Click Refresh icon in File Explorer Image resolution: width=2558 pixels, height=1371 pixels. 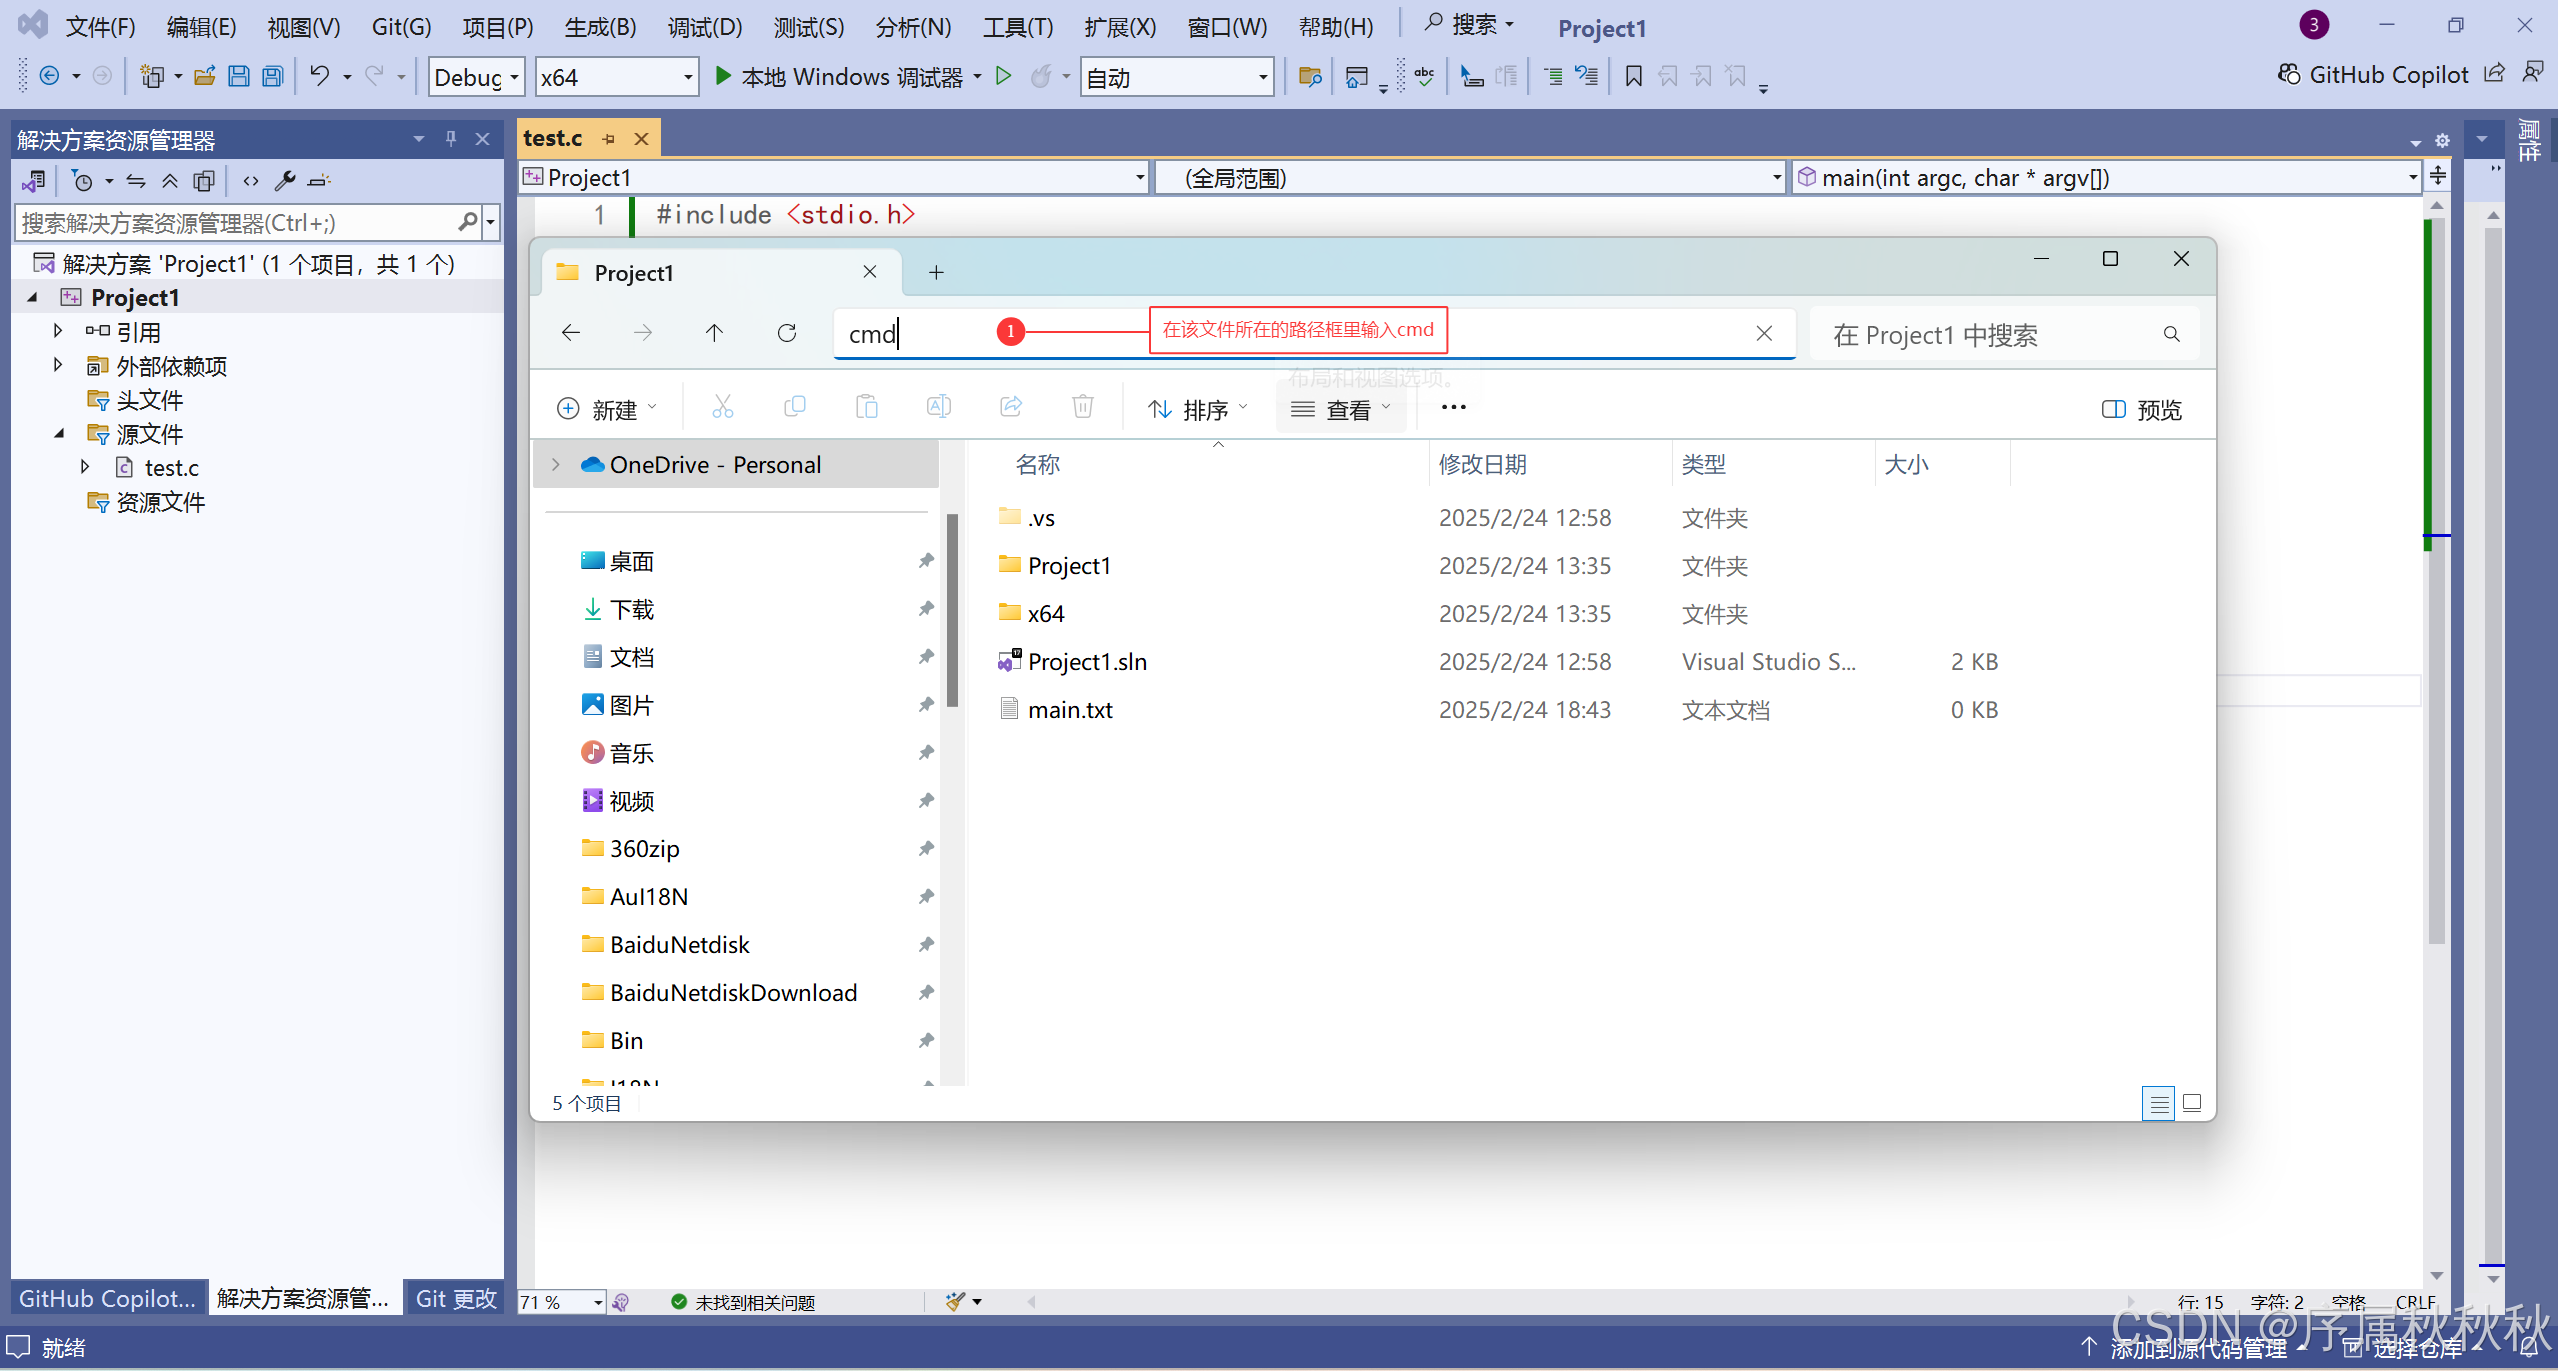click(787, 333)
